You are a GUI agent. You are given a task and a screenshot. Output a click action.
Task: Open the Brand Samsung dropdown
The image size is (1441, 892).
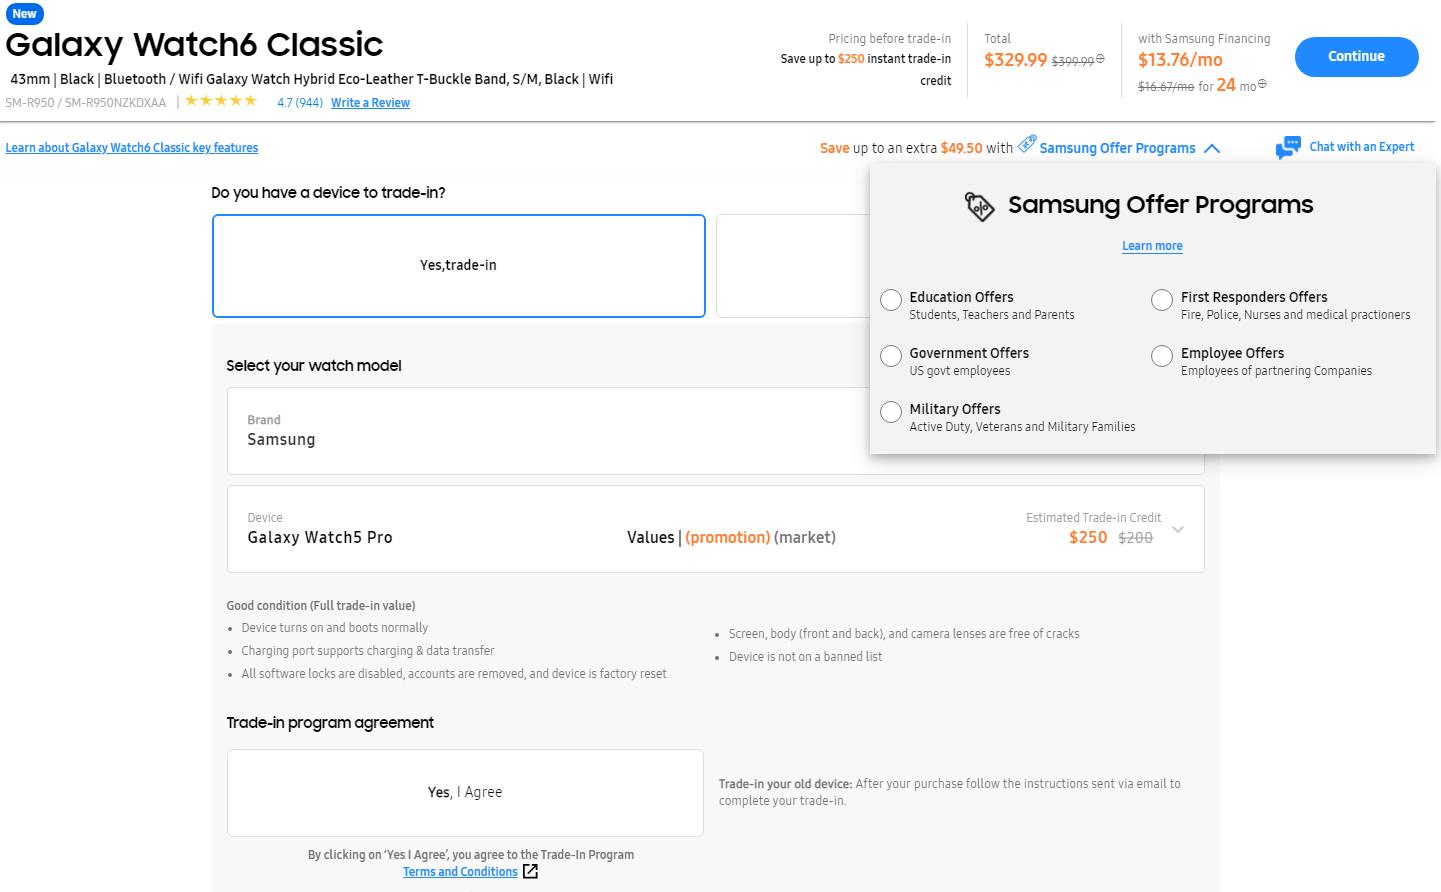pos(550,431)
